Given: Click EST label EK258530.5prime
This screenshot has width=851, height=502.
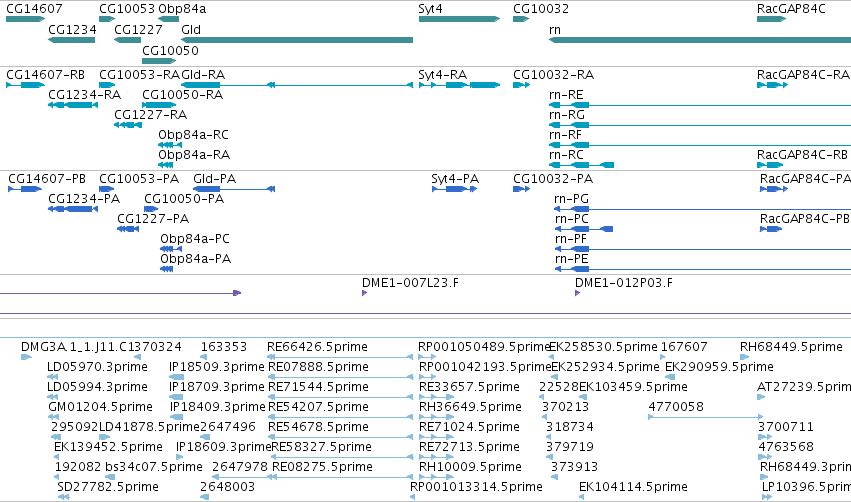Looking at the screenshot, I should pos(604,347).
